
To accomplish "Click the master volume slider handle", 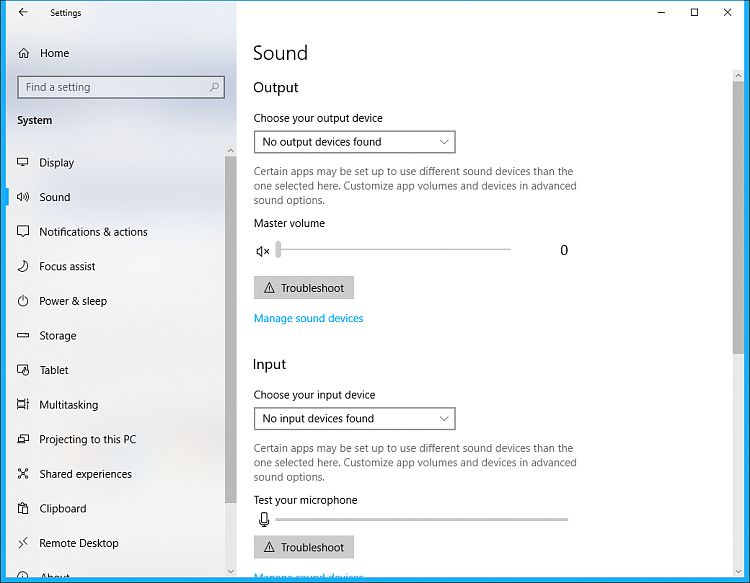I will [x=278, y=249].
